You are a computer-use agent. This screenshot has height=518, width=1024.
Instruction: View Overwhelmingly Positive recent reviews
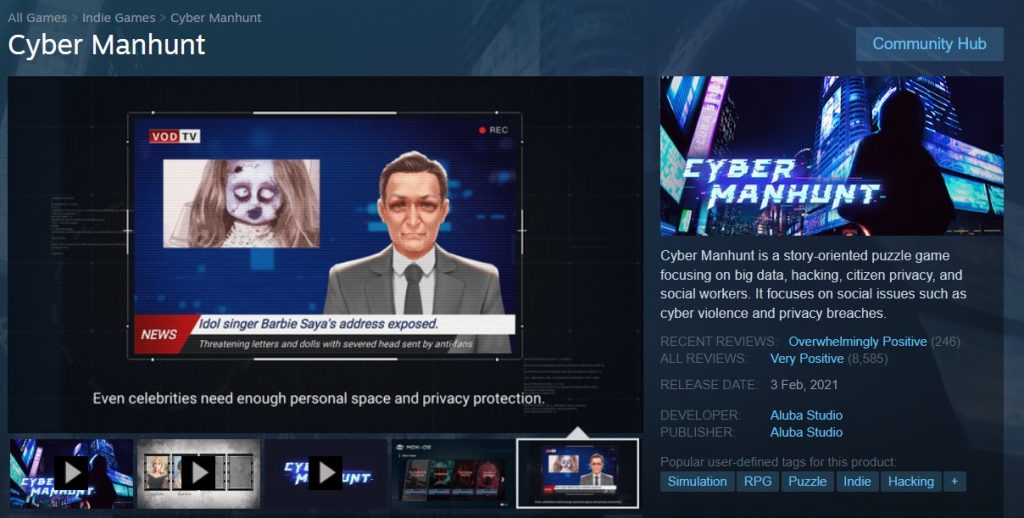coord(857,342)
